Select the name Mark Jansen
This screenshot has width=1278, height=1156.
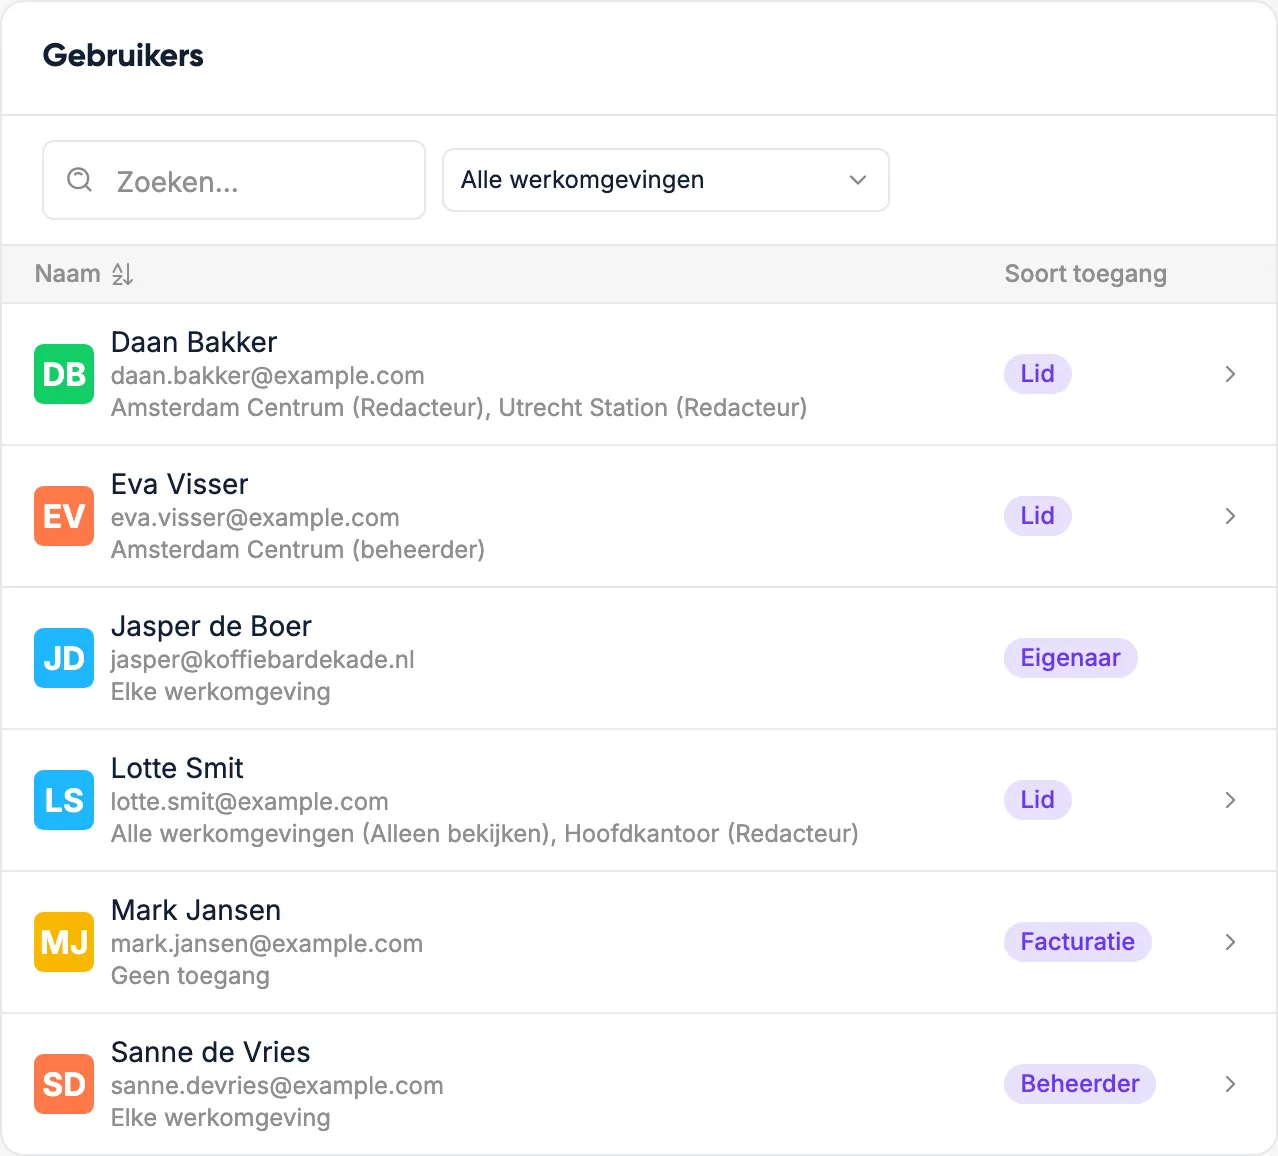[x=196, y=910]
